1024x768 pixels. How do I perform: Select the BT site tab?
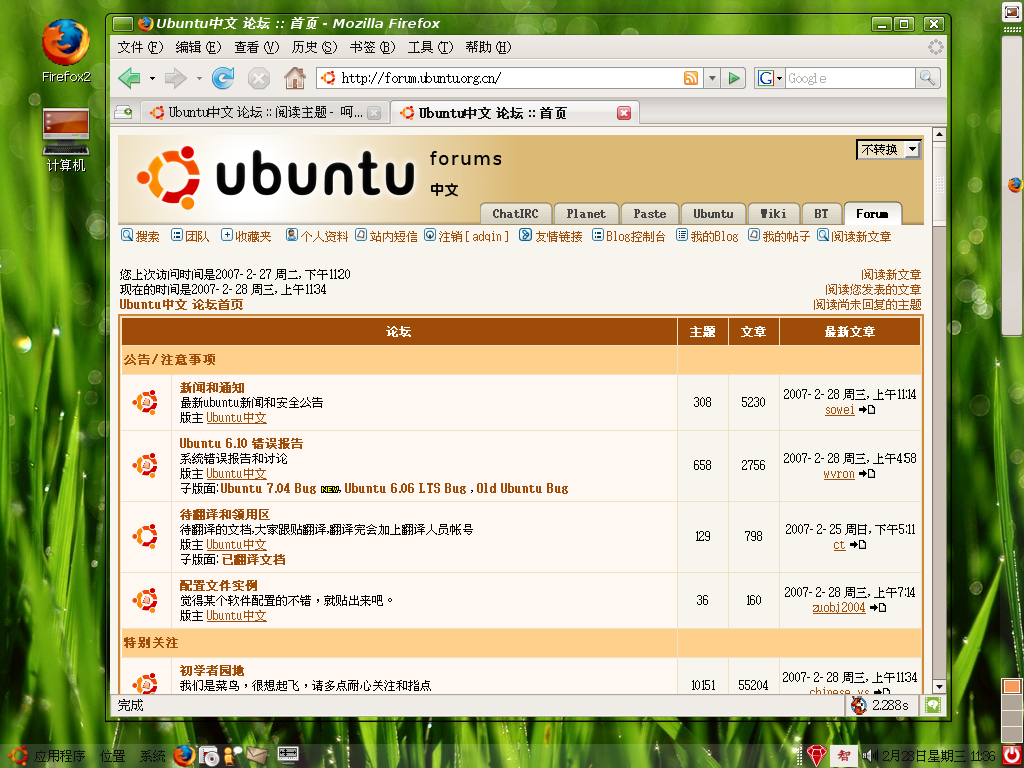click(821, 214)
